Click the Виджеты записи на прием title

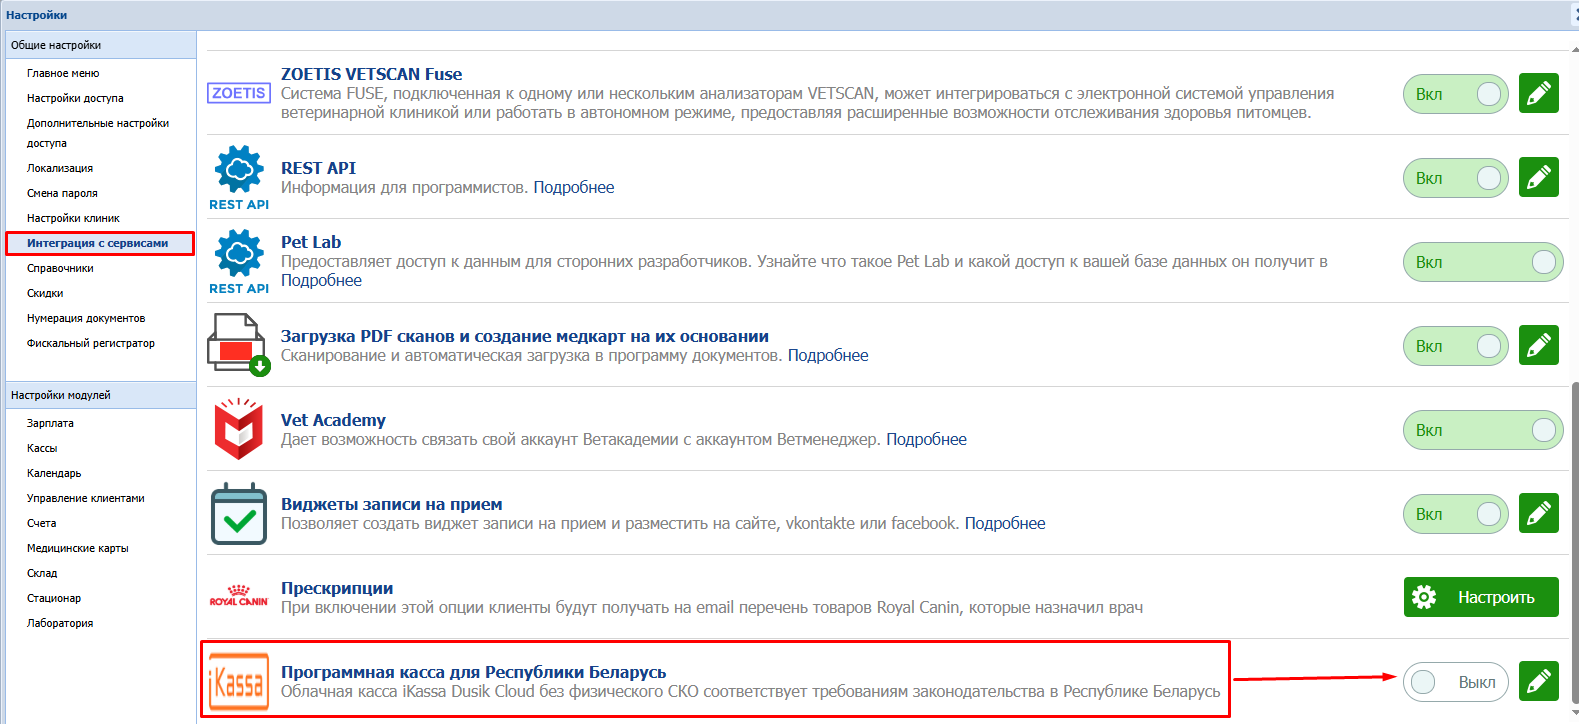[x=392, y=504]
